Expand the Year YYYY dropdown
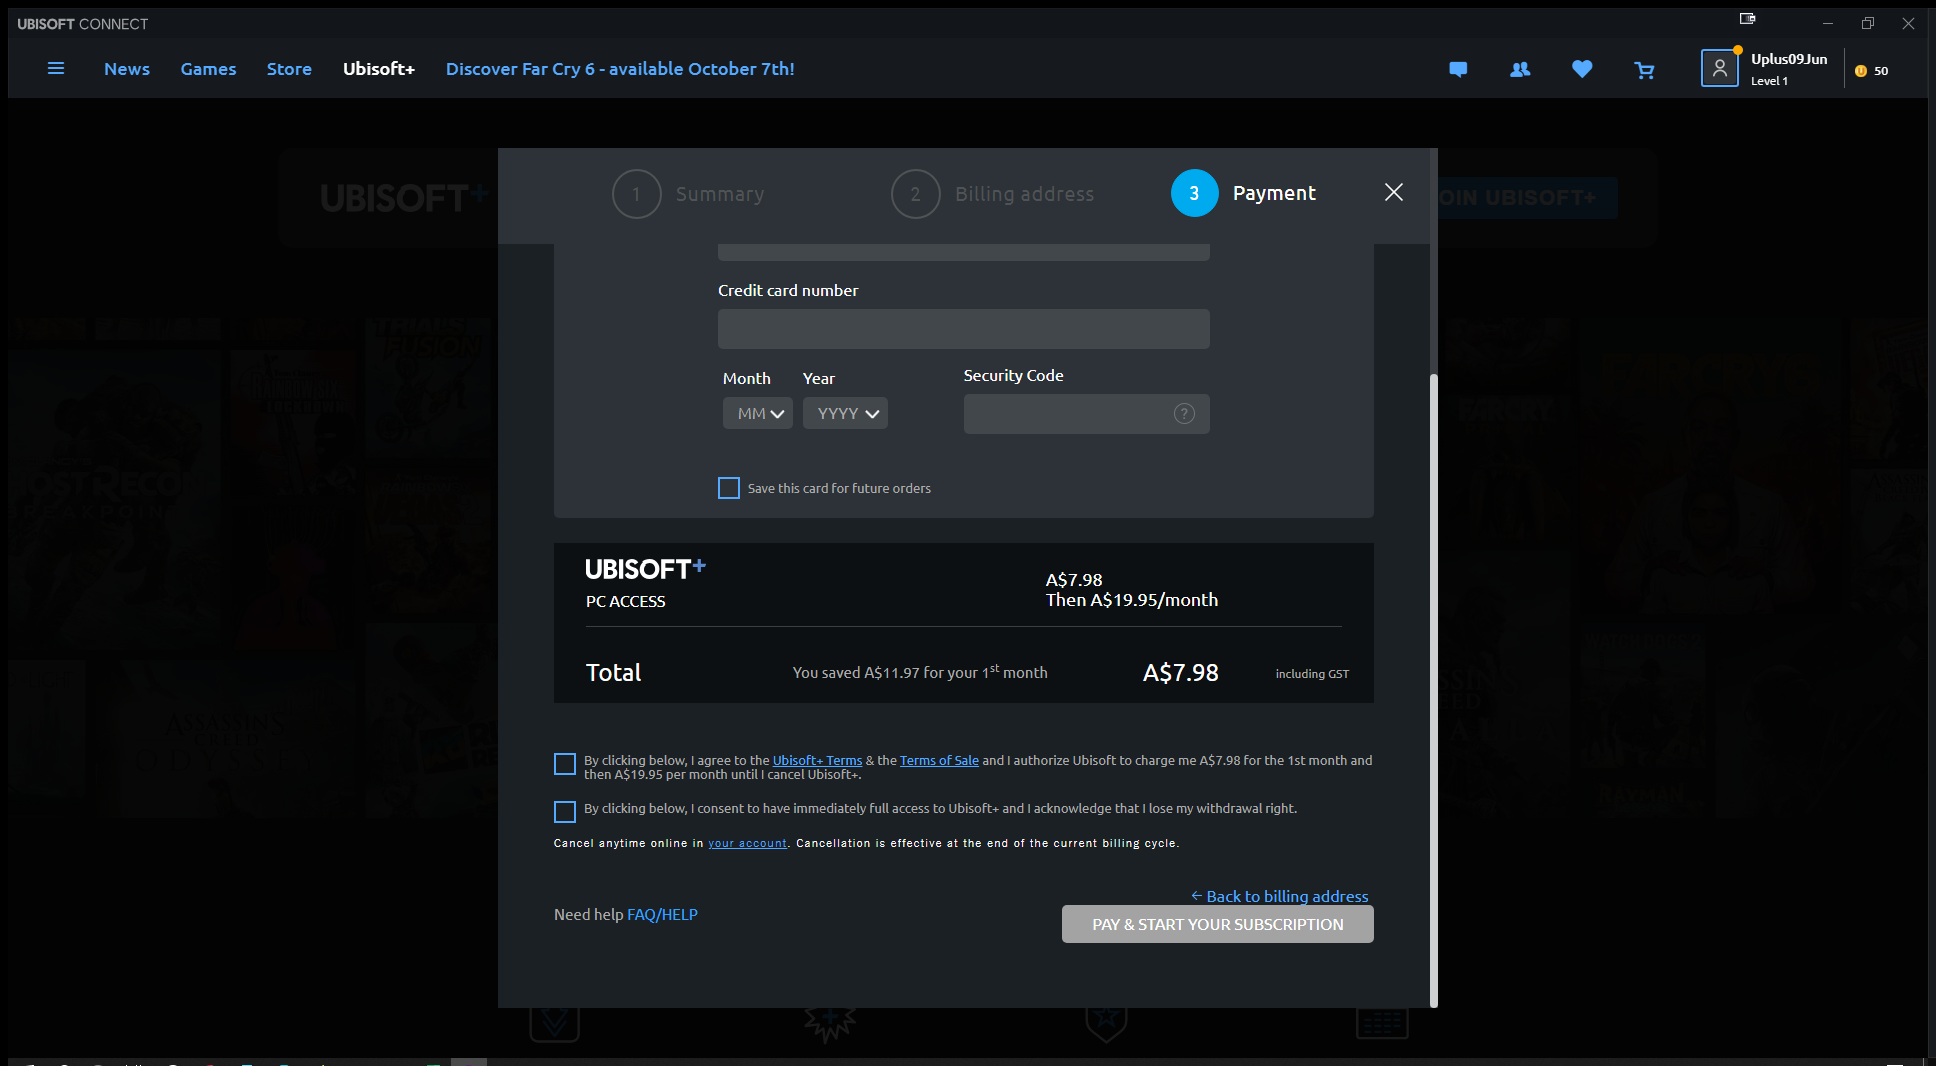Screen dimensions: 1936x1066 845,414
